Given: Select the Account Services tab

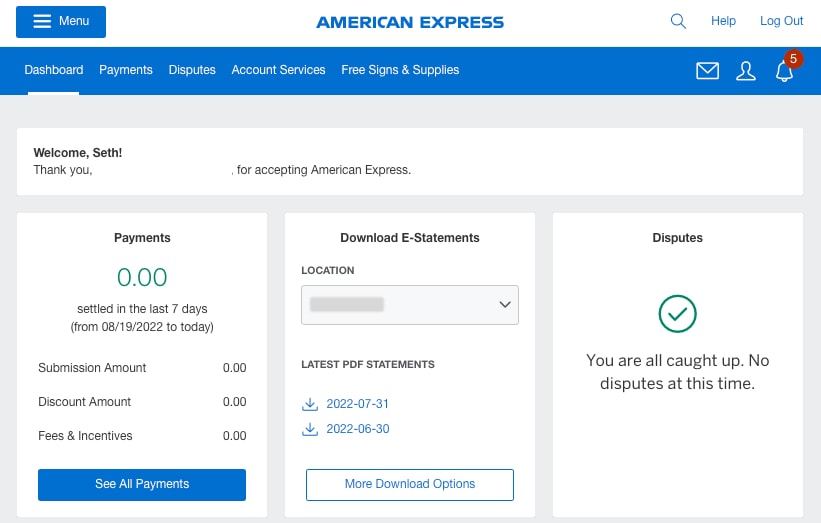Looking at the screenshot, I should [x=278, y=70].
